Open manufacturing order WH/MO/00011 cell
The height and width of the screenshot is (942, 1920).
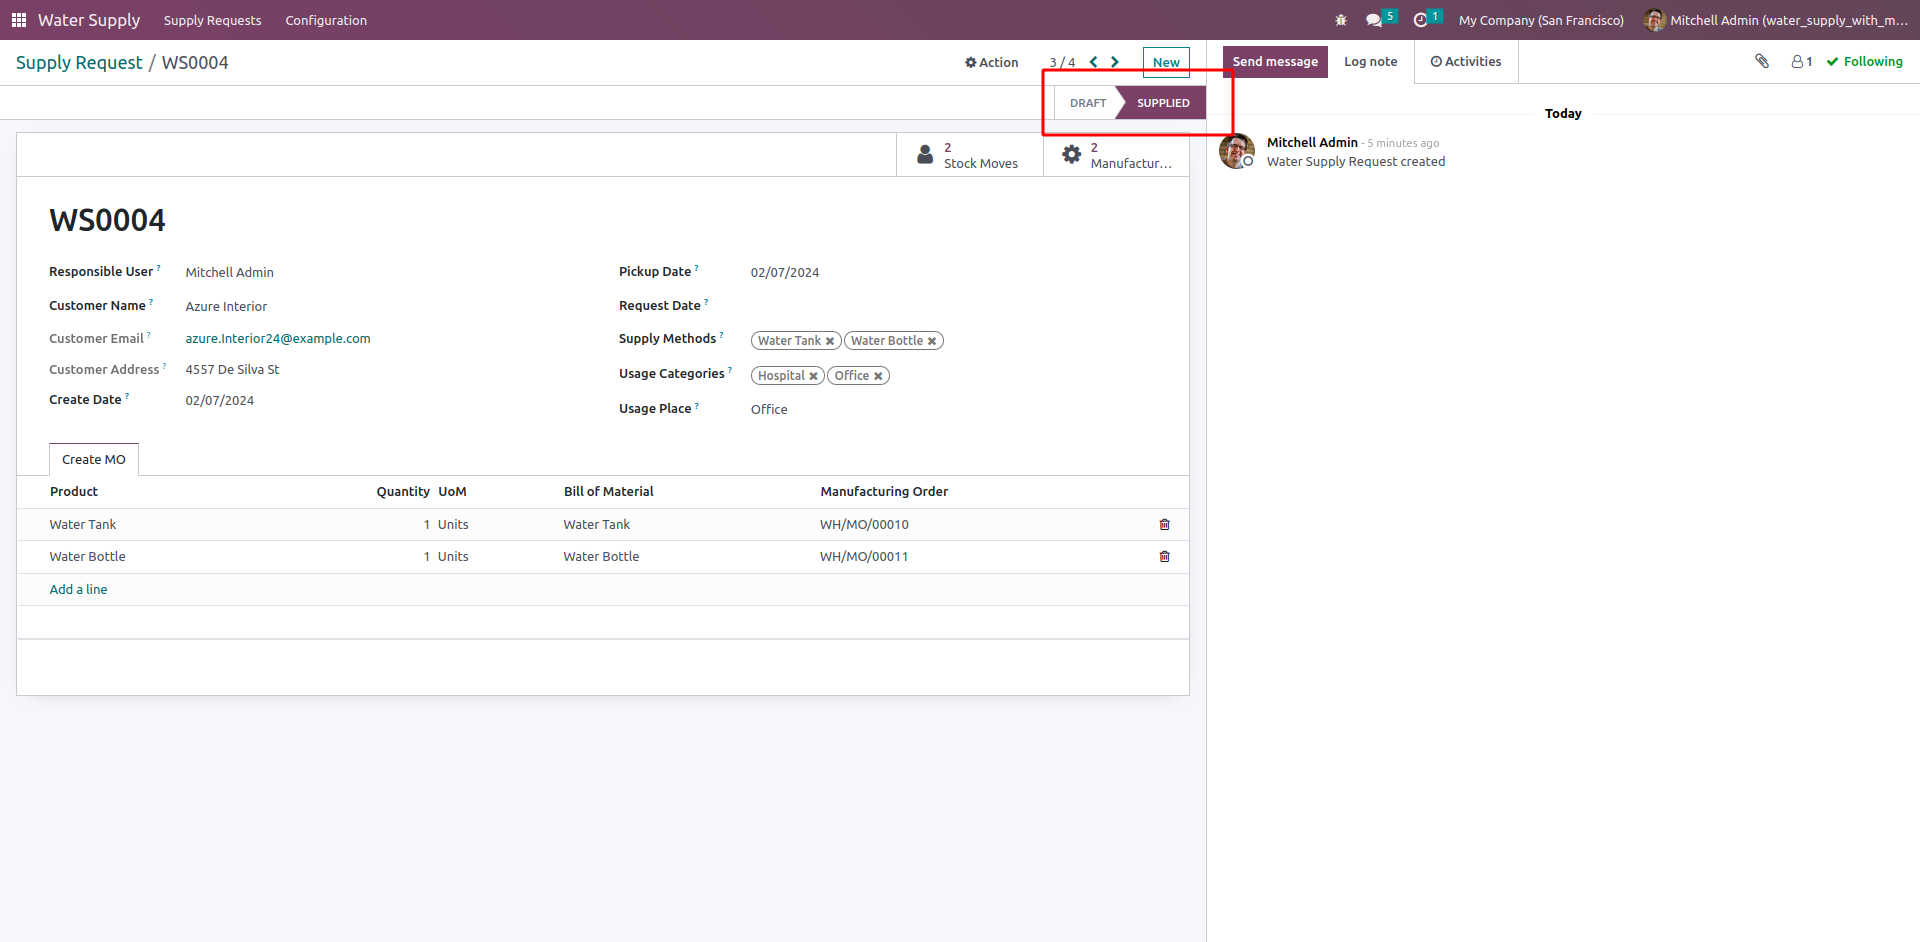click(x=864, y=556)
